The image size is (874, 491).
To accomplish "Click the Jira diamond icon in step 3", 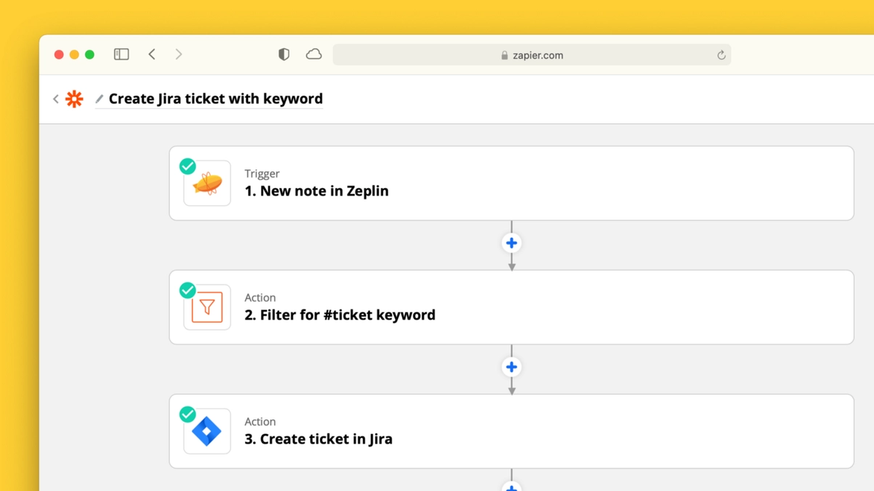I will click(207, 432).
